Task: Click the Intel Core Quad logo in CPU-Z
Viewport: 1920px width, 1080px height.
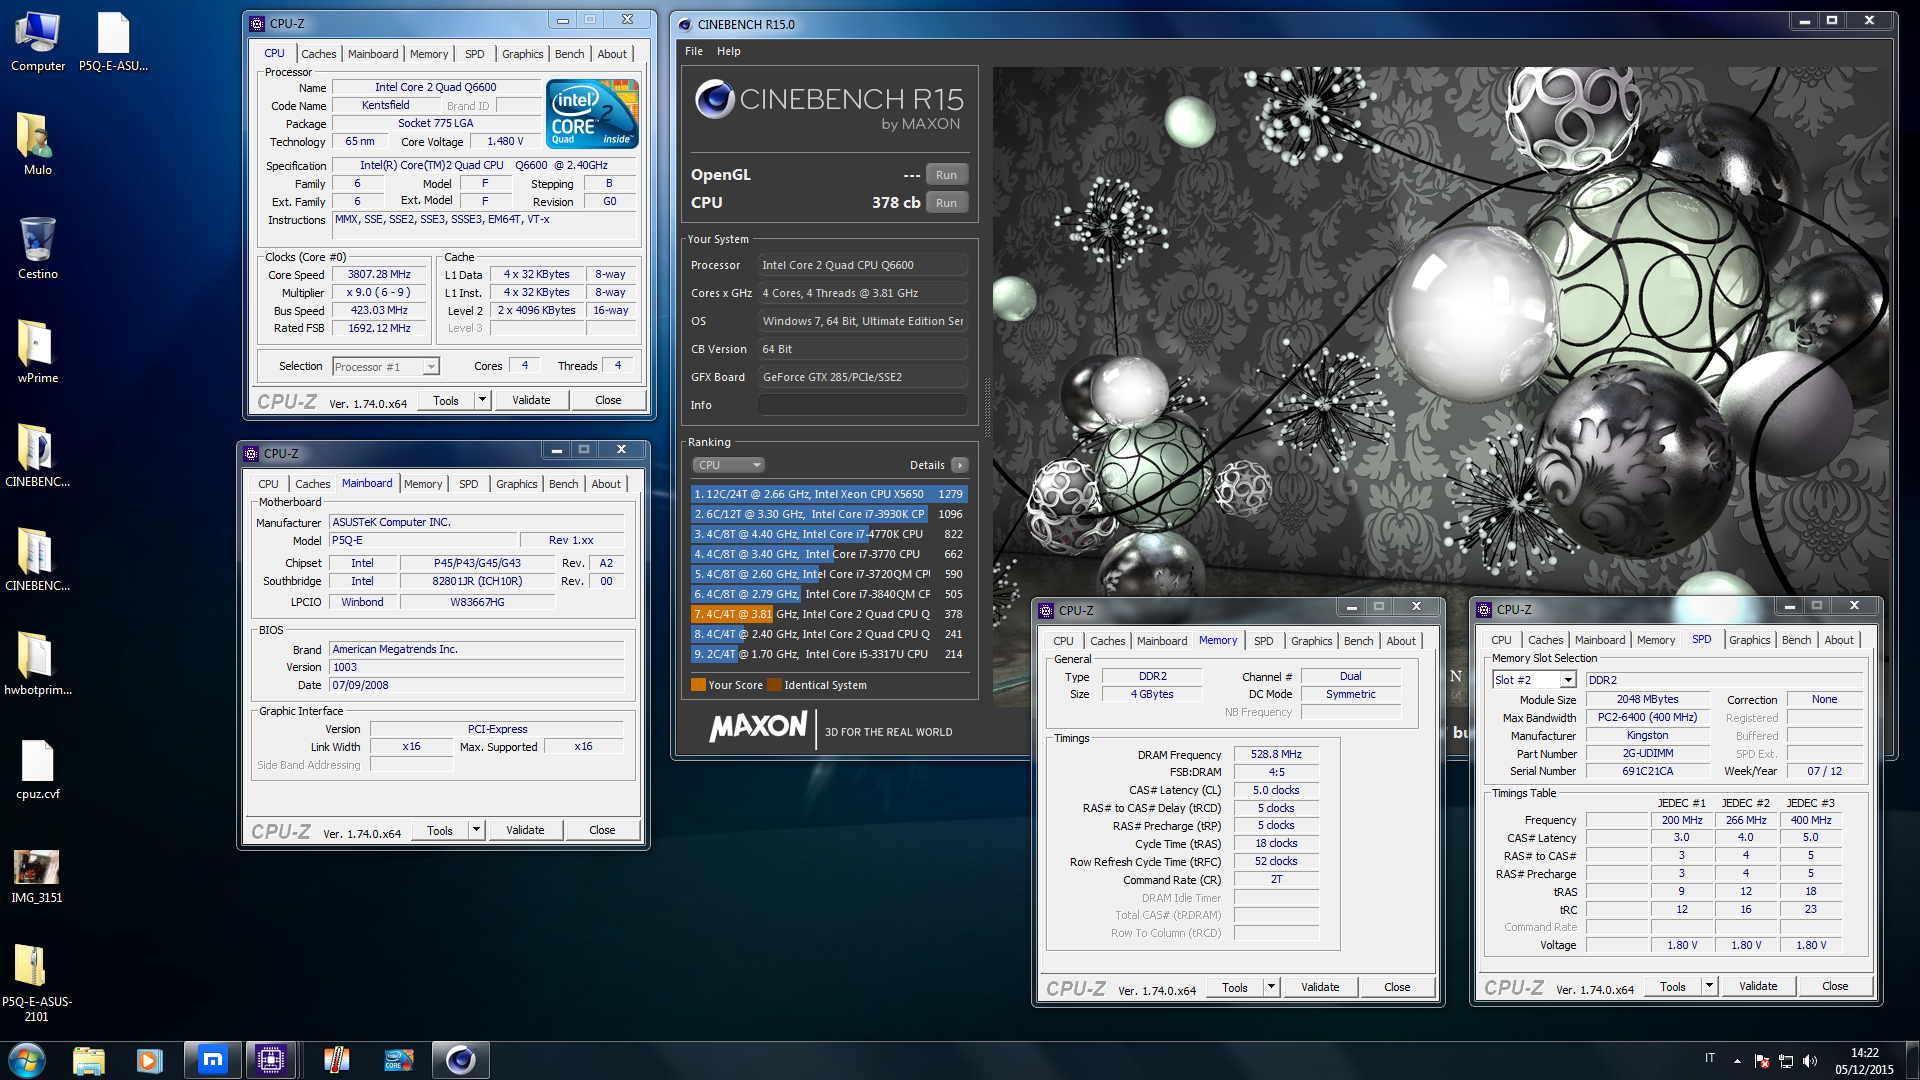Action: click(x=592, y=114)
